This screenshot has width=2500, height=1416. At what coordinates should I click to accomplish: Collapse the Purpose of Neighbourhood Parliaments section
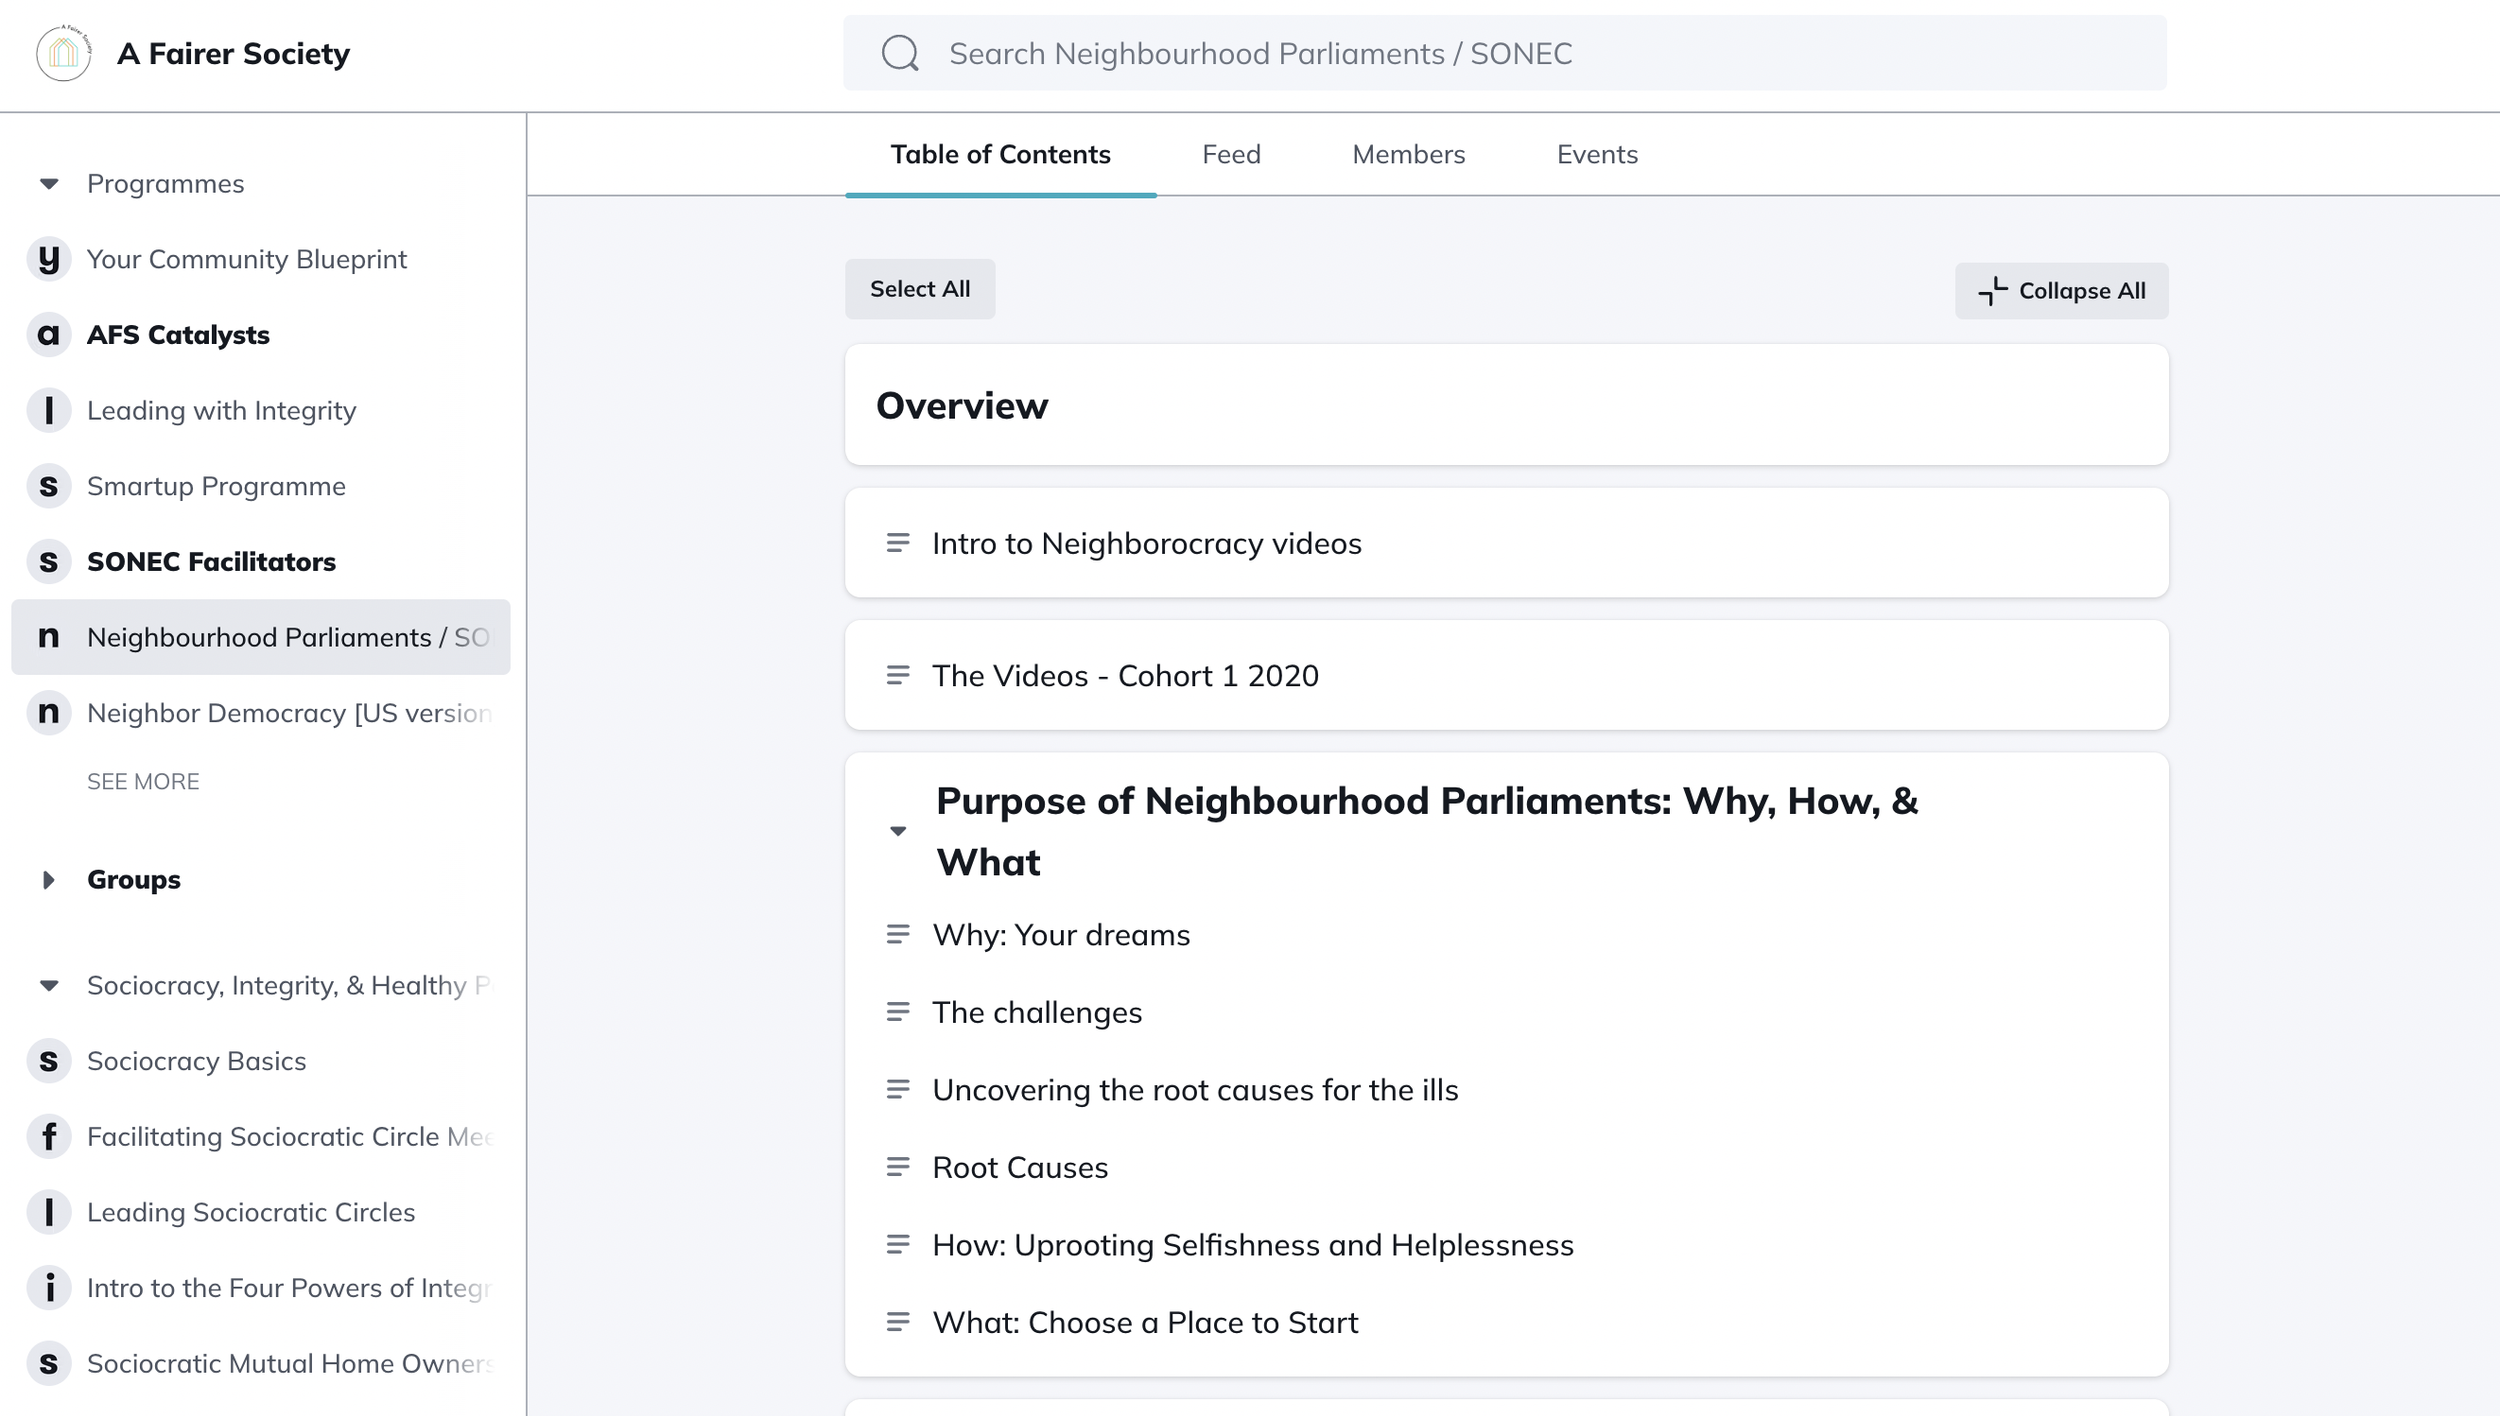click(x=898, y=831)
